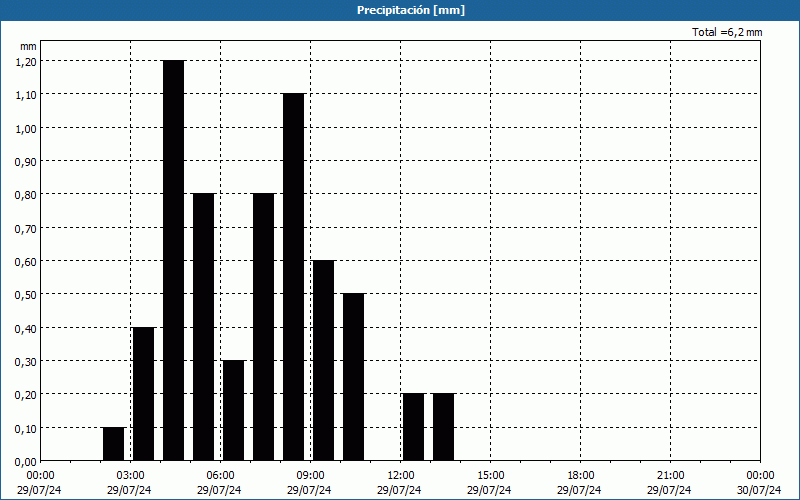Select the 0,10 mm bar before 03:00
Viewport: 800px width, 500px height.
(x=113, y=444)
